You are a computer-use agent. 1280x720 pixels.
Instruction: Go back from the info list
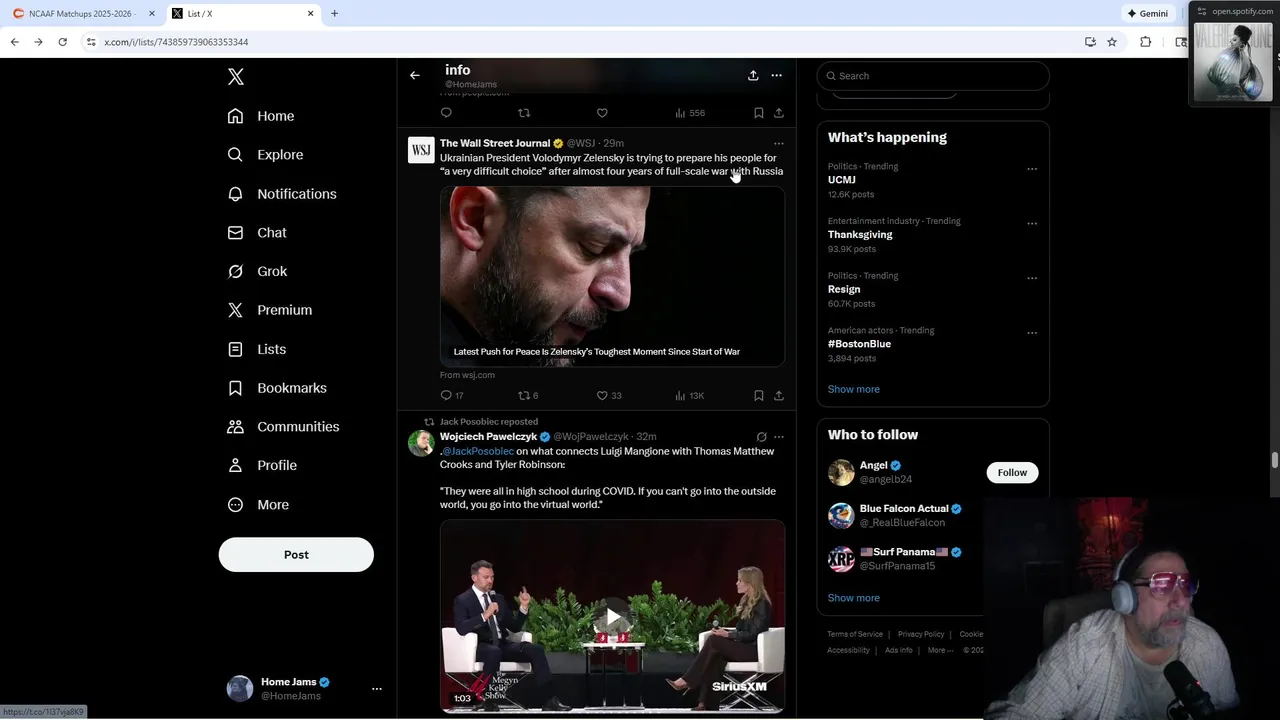pyautogui.click(x=414, y=75)
